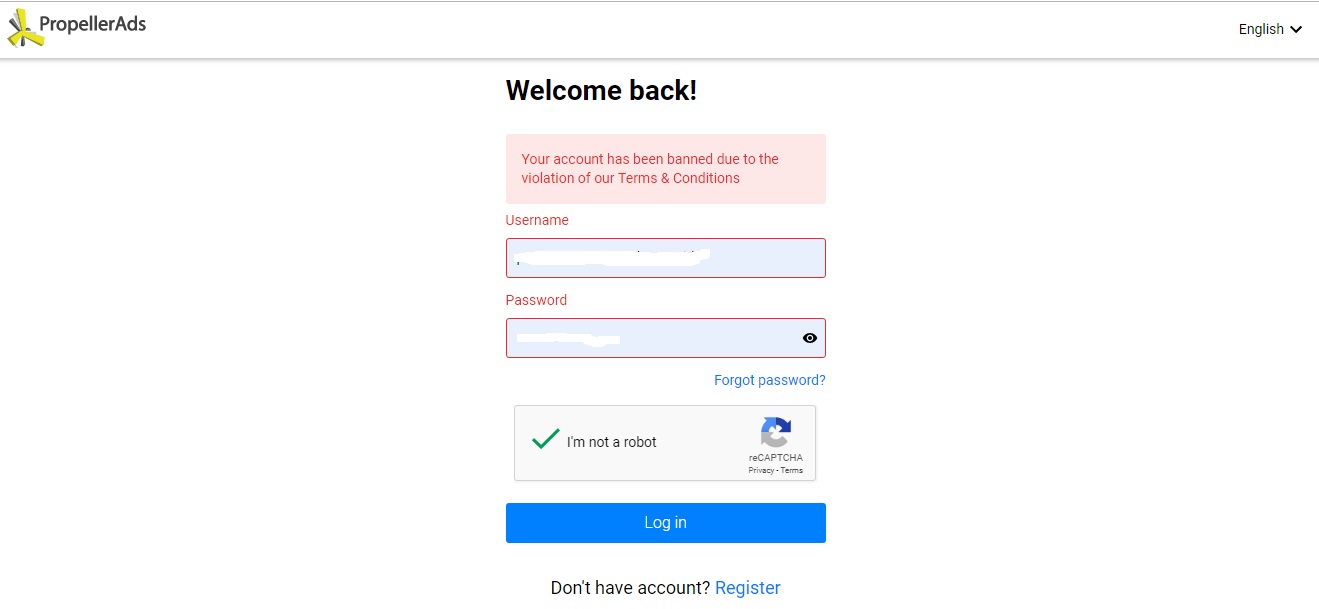Click the PropellerAds brand name text

tap(93, 24)
